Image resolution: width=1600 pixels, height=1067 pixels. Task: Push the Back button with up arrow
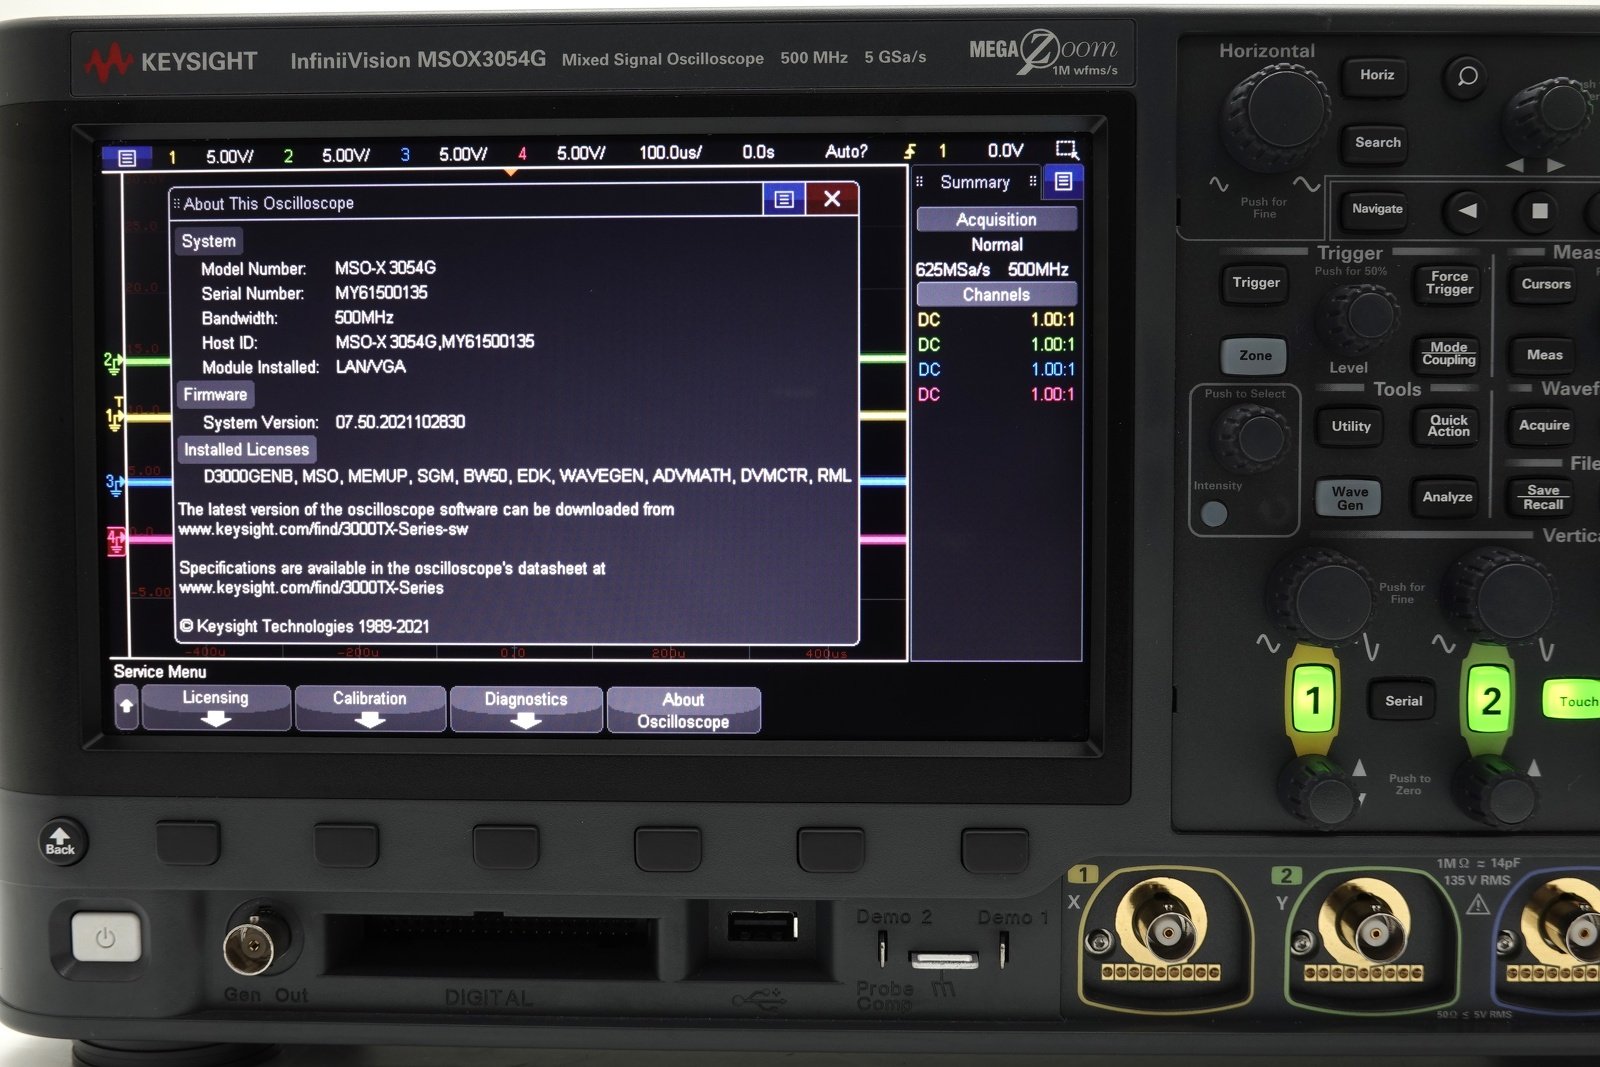pyautogui.click(x=60, y=840)
